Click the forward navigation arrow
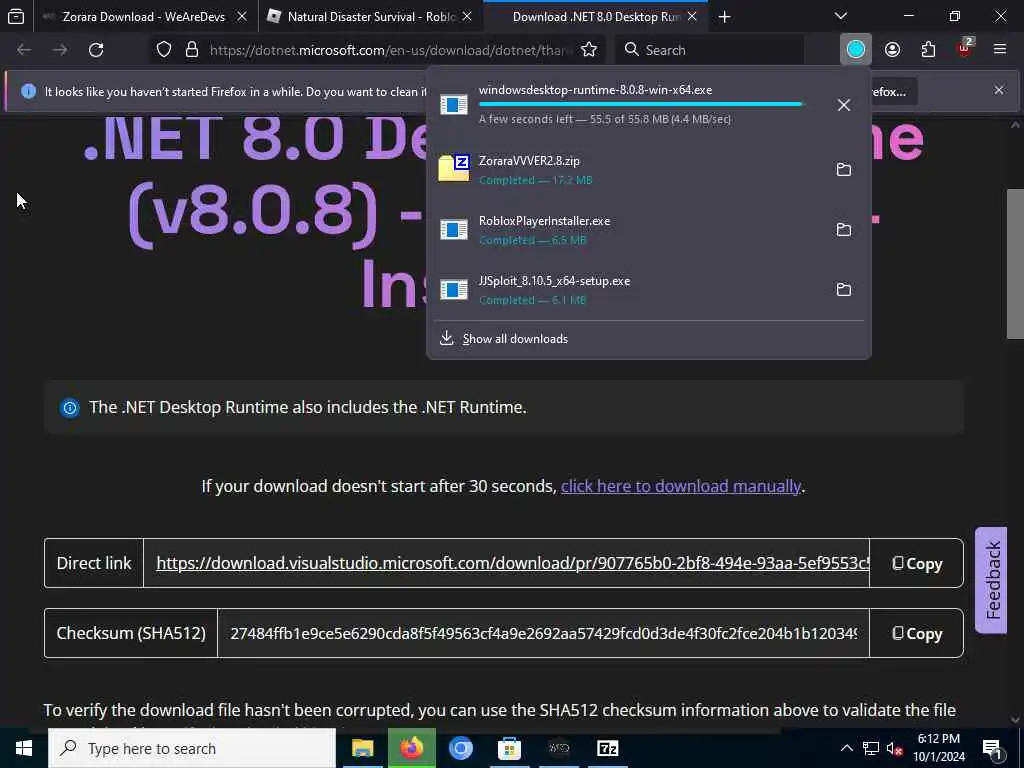Image resolution: width=1024 pixels, height=768 pixels. tap(60, 50)
